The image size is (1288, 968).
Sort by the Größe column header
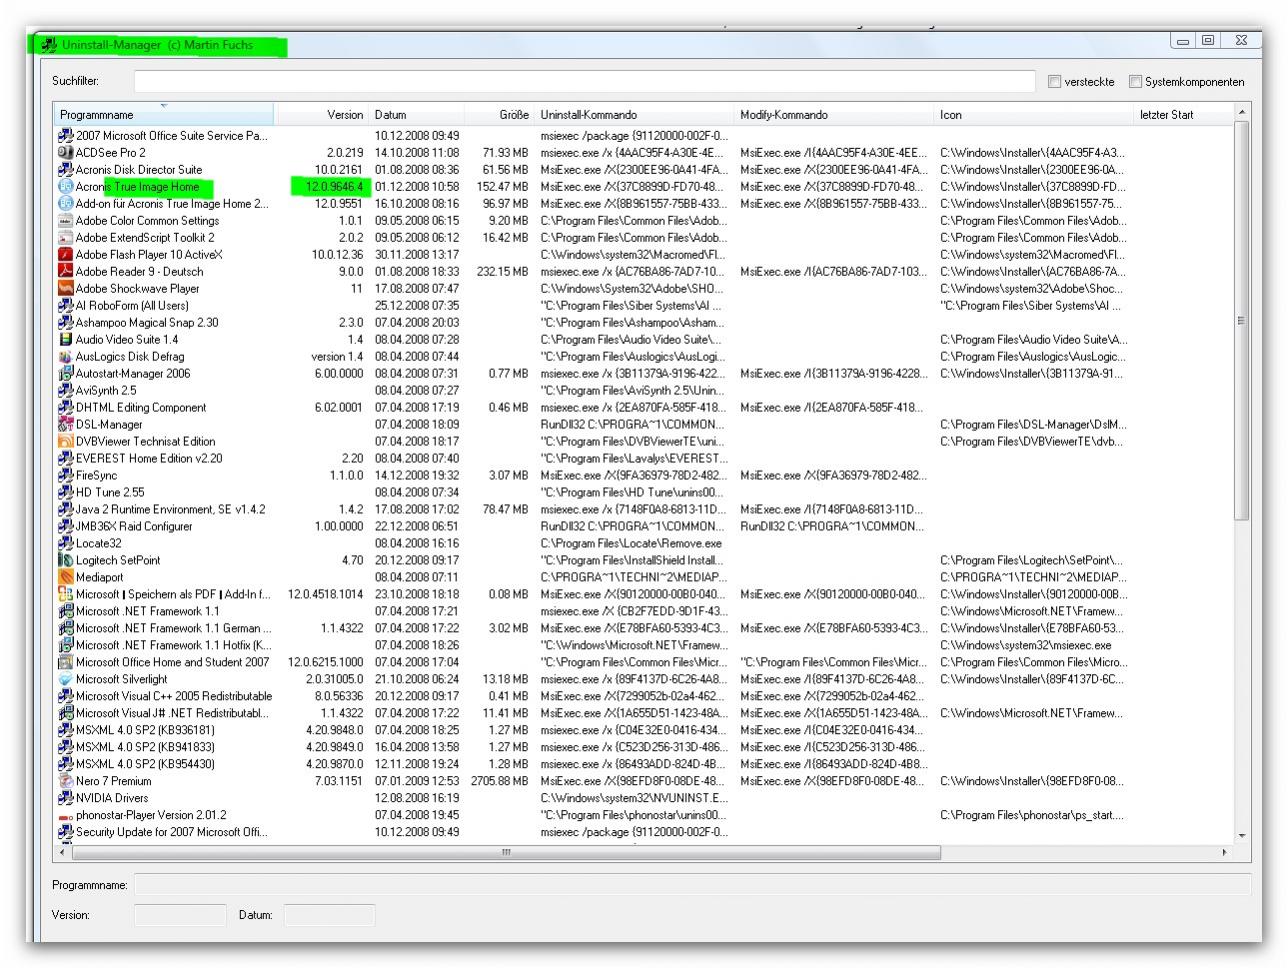pyautogui.click(x=500, y=115)
